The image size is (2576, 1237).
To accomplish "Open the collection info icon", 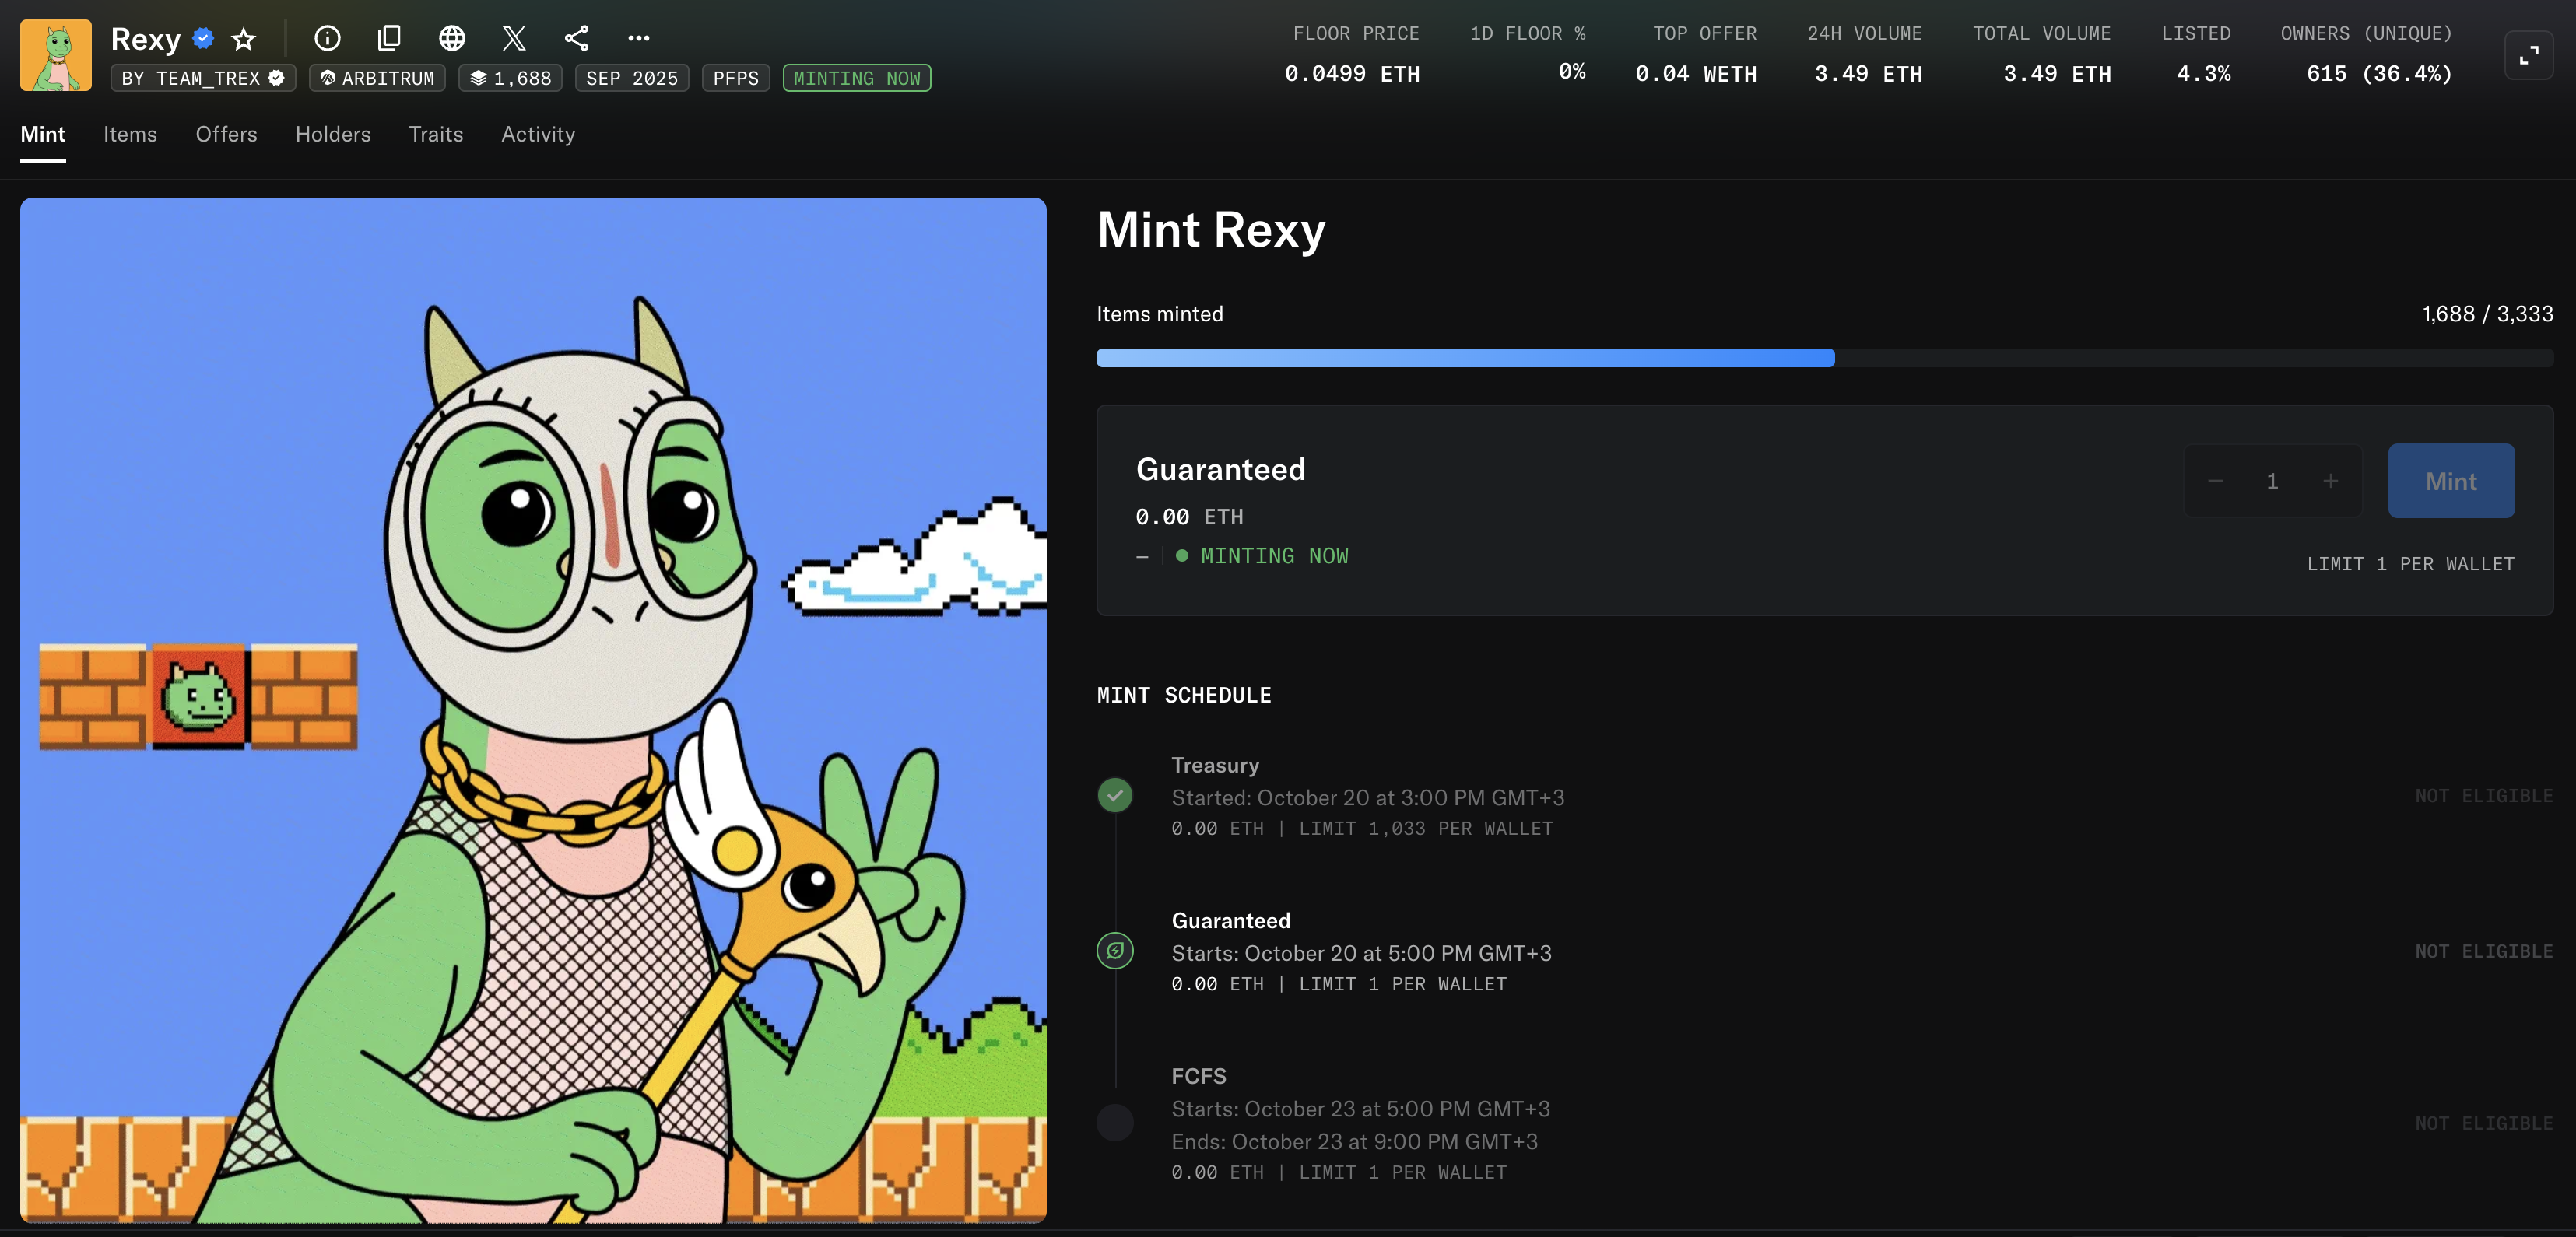I will pyautogui.click(x=327, y=39).
